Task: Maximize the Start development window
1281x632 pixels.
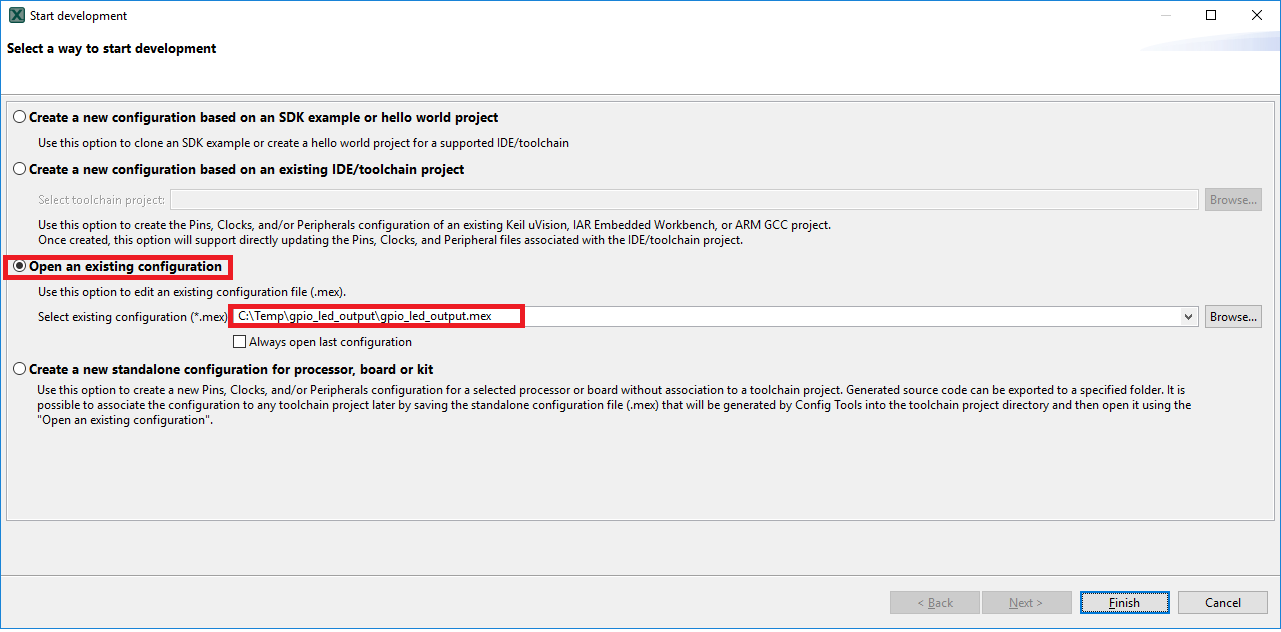Action: [1211, 16]
